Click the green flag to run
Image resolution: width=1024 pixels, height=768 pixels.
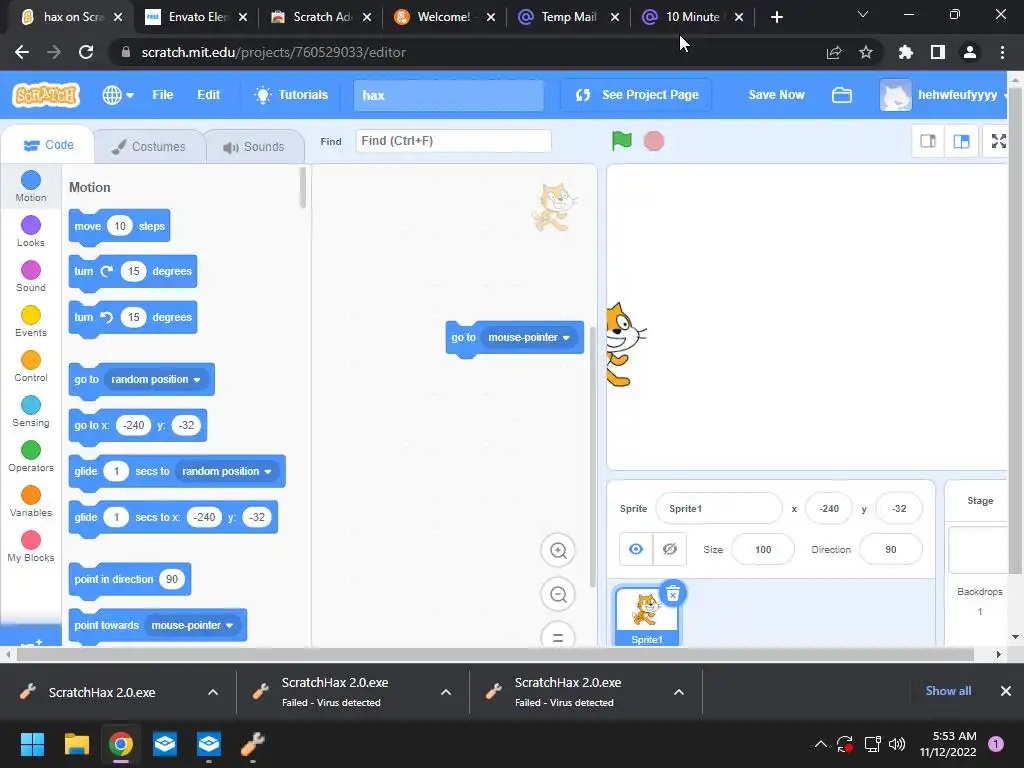[x=622, y=140]
